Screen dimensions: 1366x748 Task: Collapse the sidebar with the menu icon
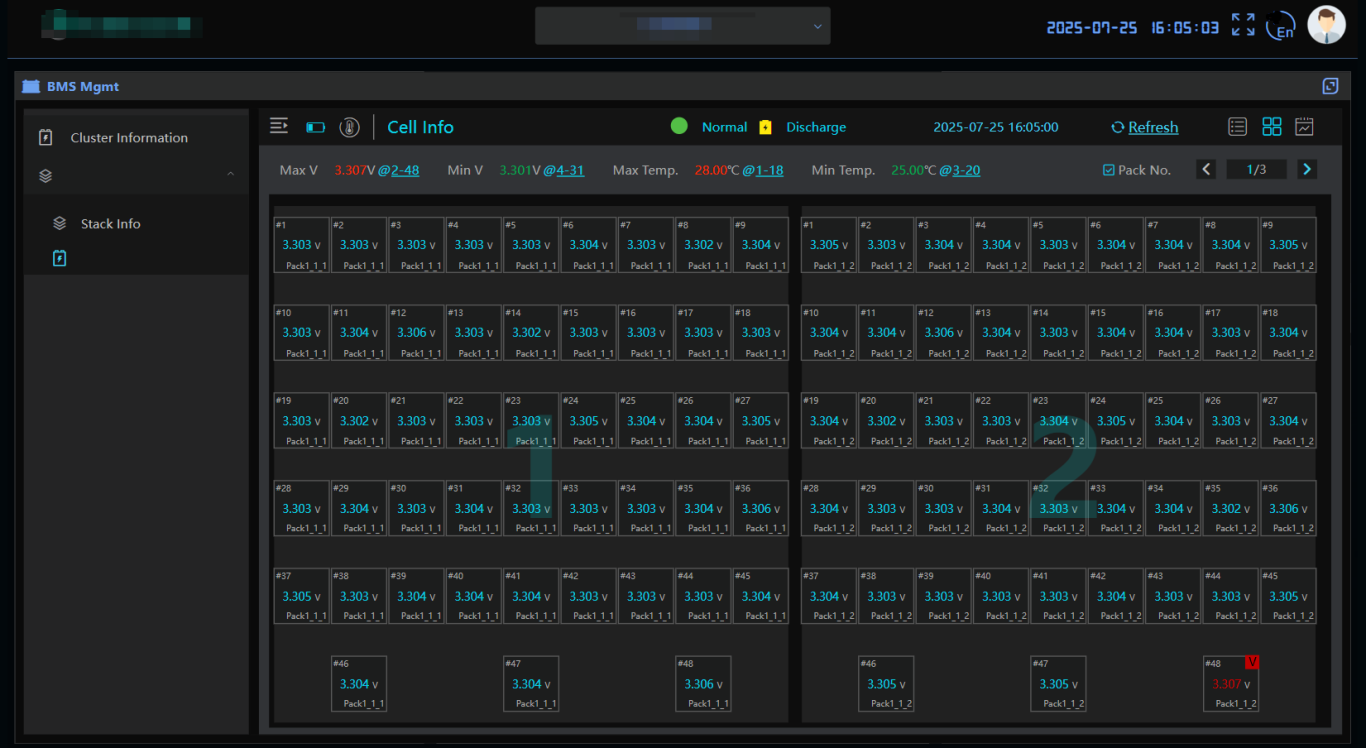pos(279,126)
